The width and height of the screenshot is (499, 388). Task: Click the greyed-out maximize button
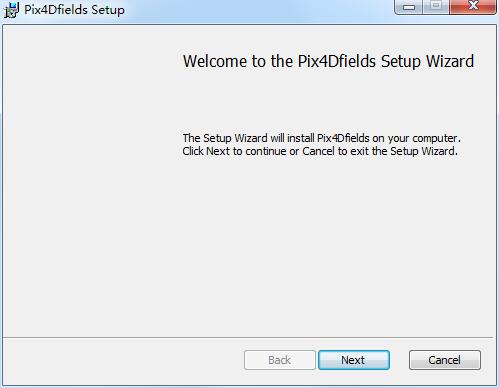(x=436, y=6)
